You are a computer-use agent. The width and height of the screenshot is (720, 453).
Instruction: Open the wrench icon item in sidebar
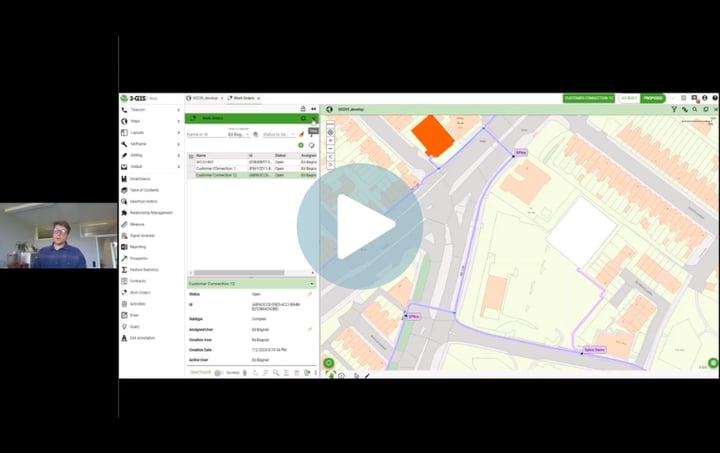tap(124, 144)
